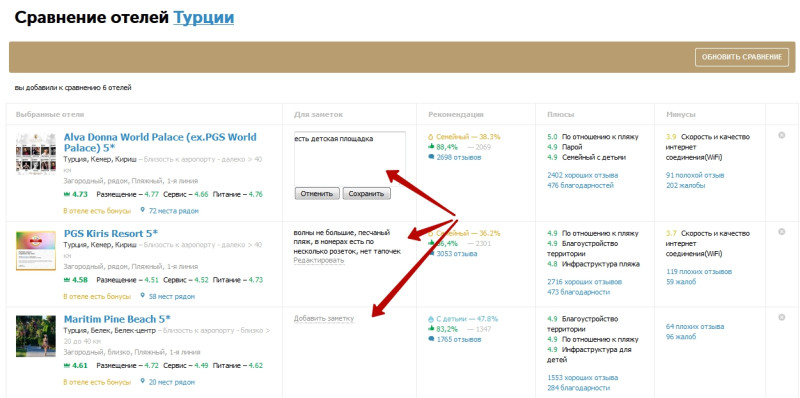This screenshot has height=398, width=800.
Task: Open 64 плохих отзыва link
Action: (695, 327)
